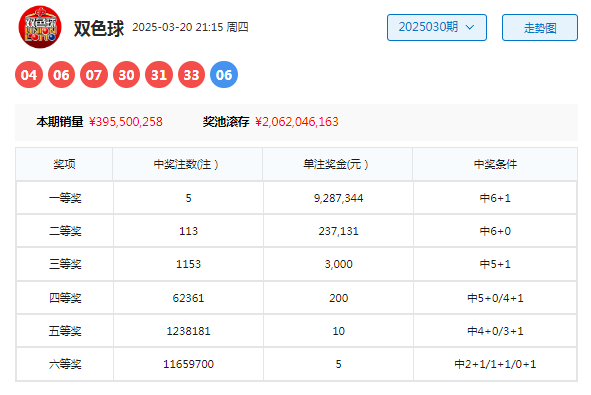Click the blue ball 06
The image size is (591, 395).
(x=224, y=75)
